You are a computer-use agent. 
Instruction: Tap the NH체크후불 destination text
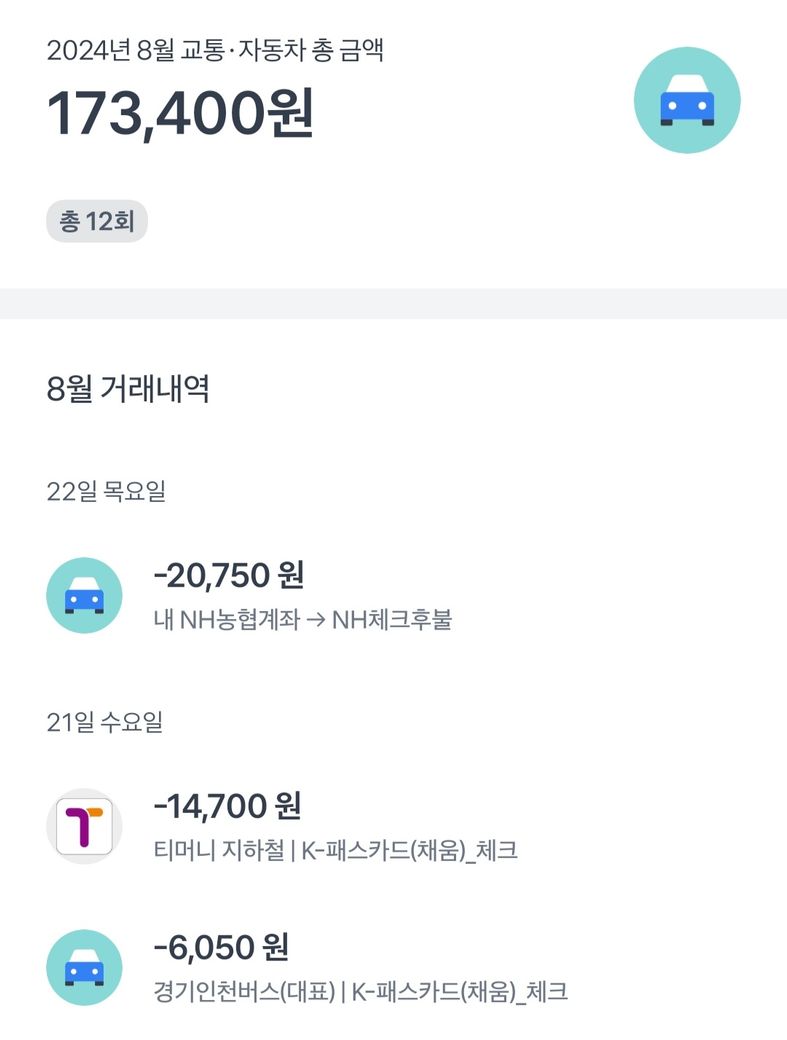[x=392, y=620]
